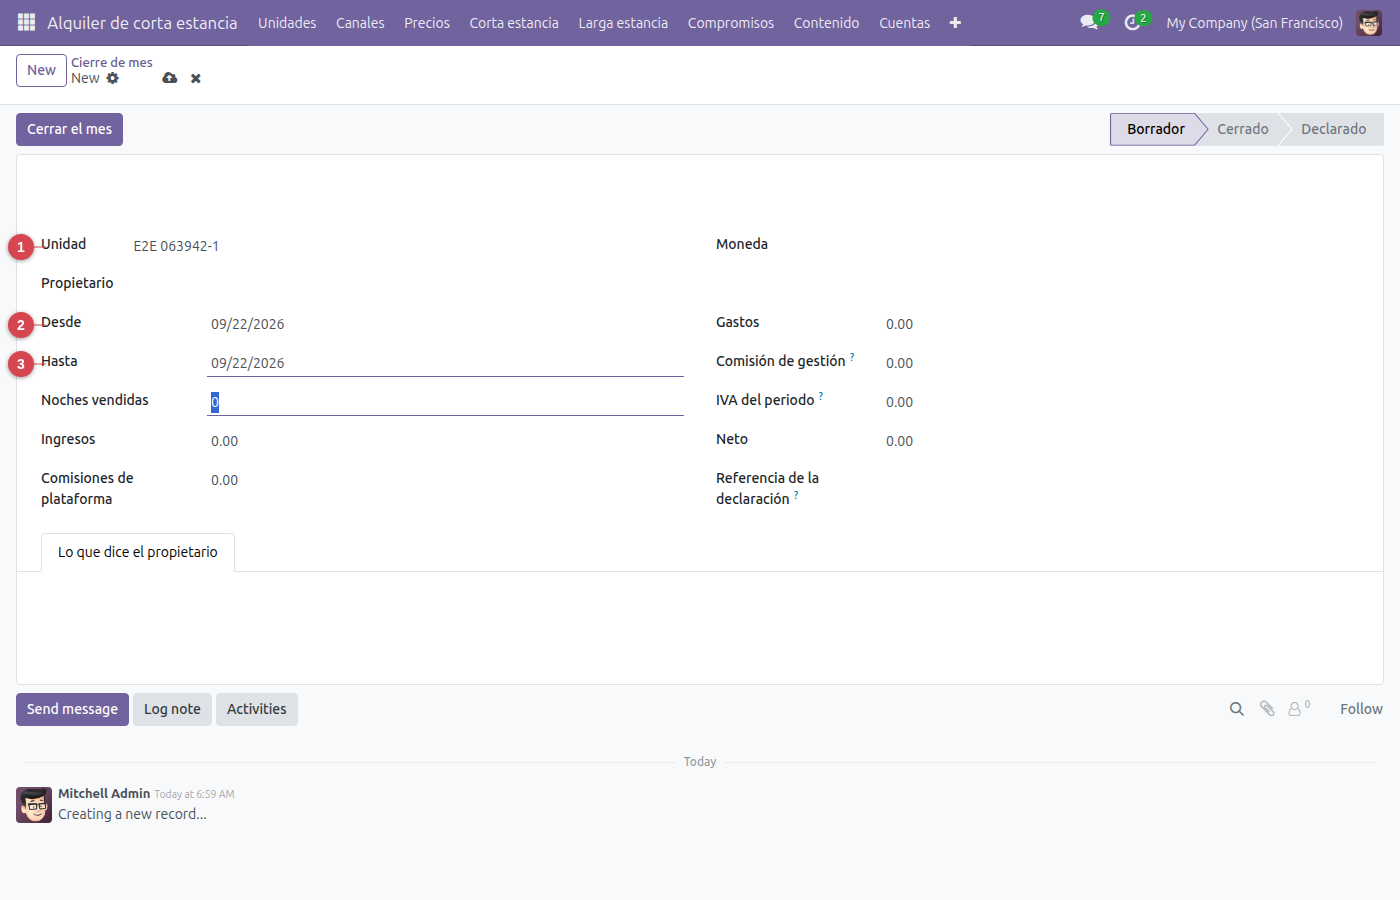Select the 'Lo que dice el propietario' tab
The height and width of the screenshot is (900, 1400).
click(x=138, y=552)
